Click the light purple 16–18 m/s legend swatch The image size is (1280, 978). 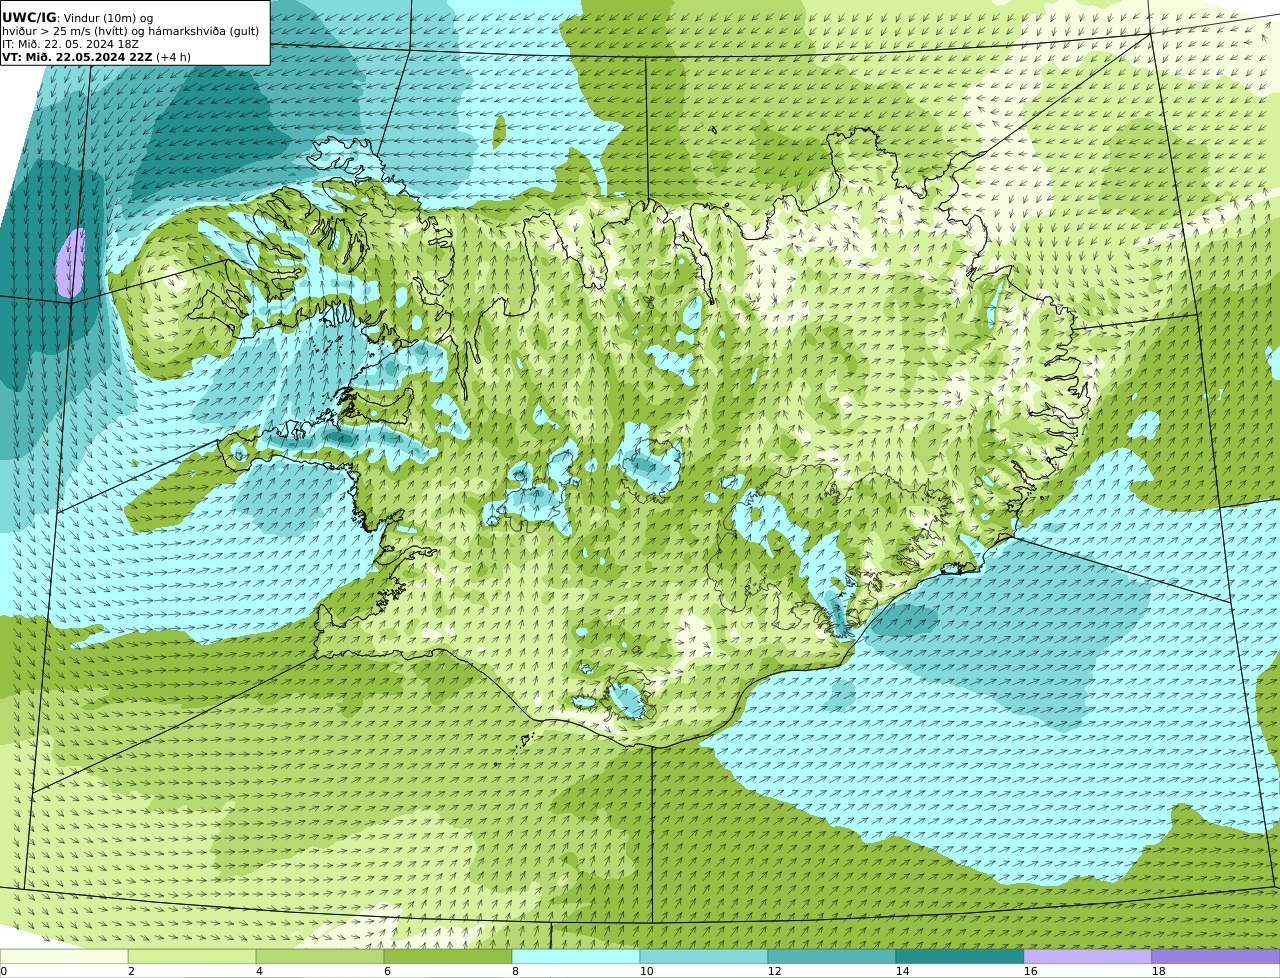(x=1088, y=956)
